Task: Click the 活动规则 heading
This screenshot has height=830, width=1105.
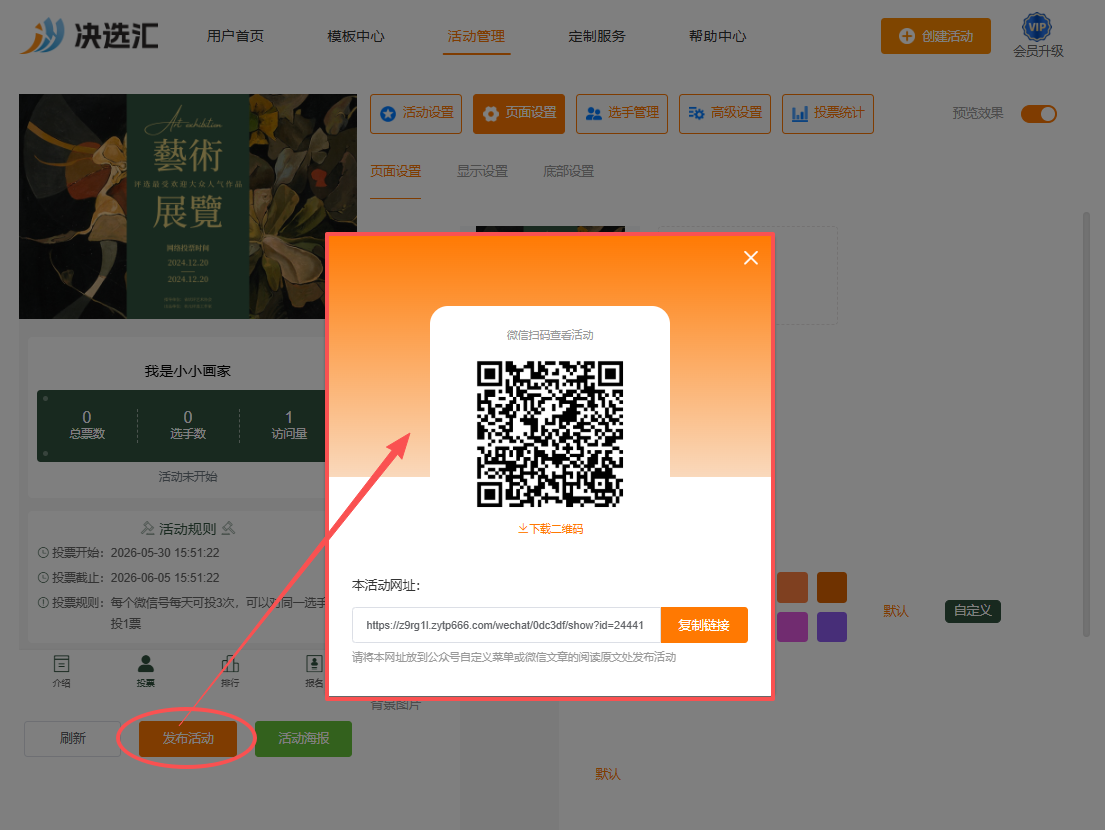Action: tap(187, 528)
